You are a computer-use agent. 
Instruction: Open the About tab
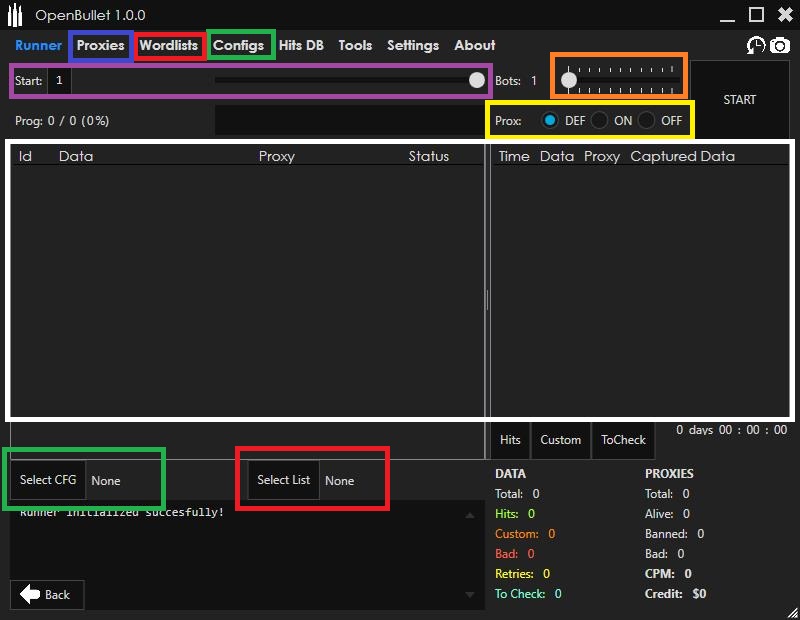(474, 45)
